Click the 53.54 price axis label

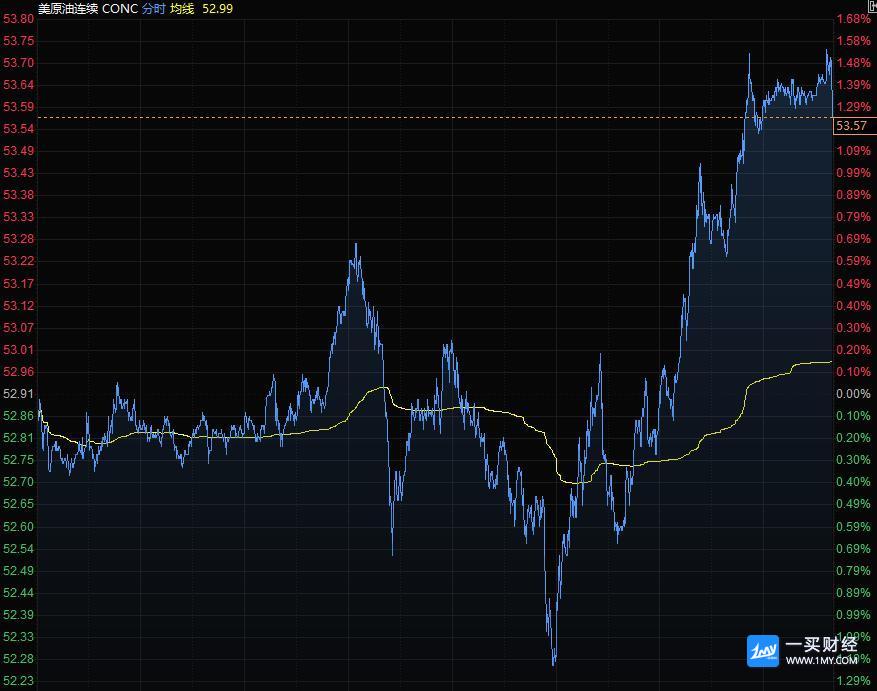18,129
